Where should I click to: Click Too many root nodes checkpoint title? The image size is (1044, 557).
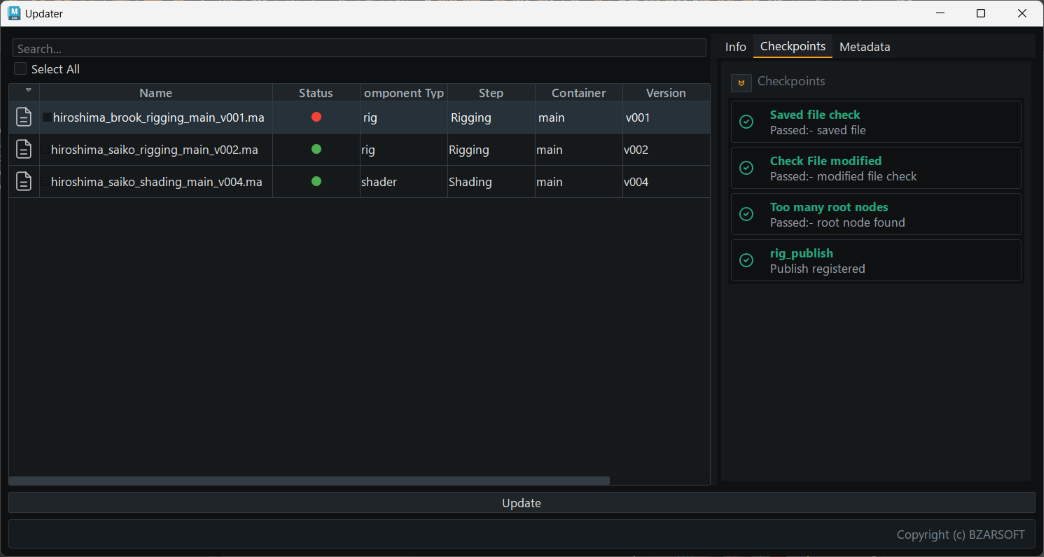pyautogui.click(x=829, y=207)
